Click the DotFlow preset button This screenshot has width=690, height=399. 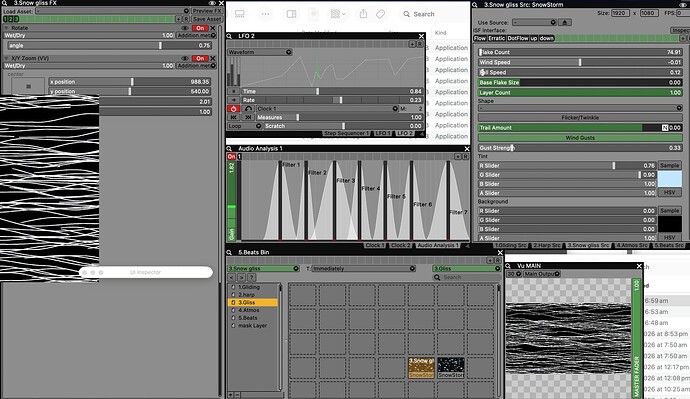point(518,39)
